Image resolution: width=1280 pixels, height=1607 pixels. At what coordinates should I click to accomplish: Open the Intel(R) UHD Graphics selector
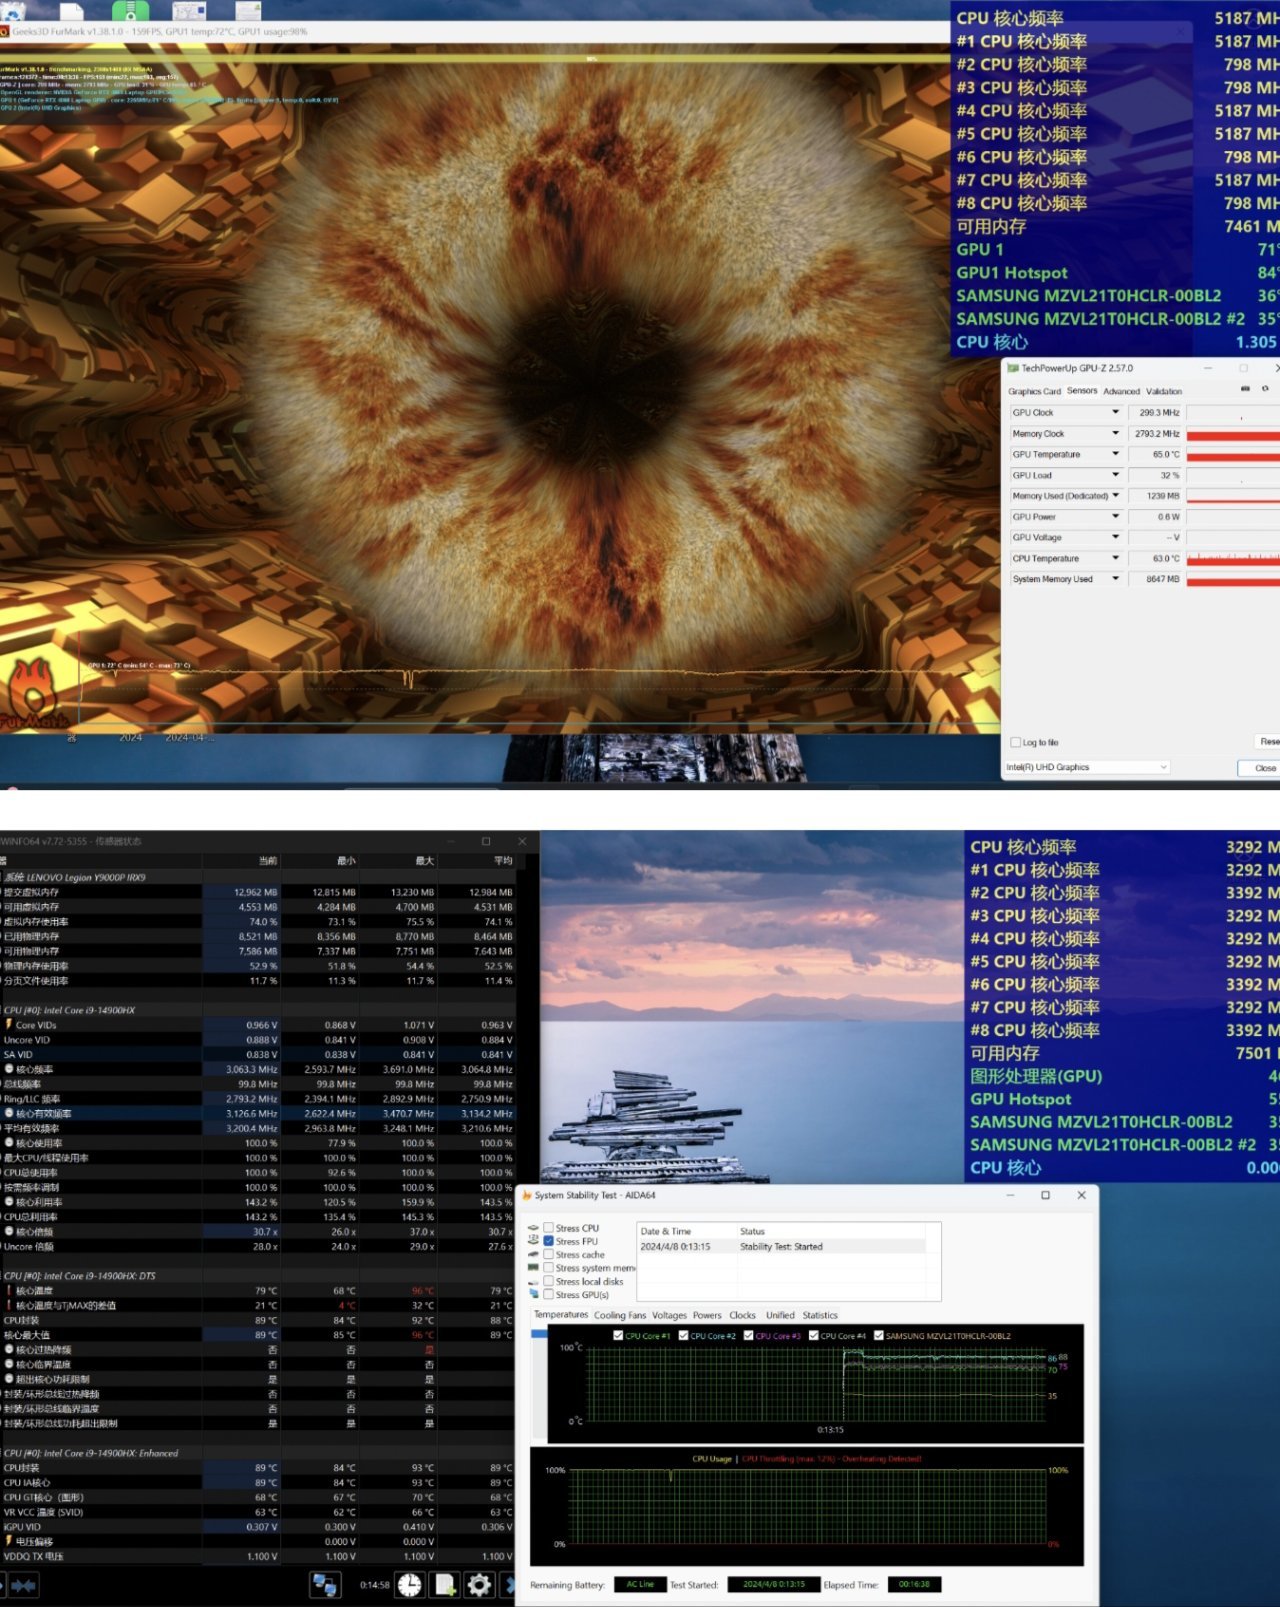[x=1087, y=767]
